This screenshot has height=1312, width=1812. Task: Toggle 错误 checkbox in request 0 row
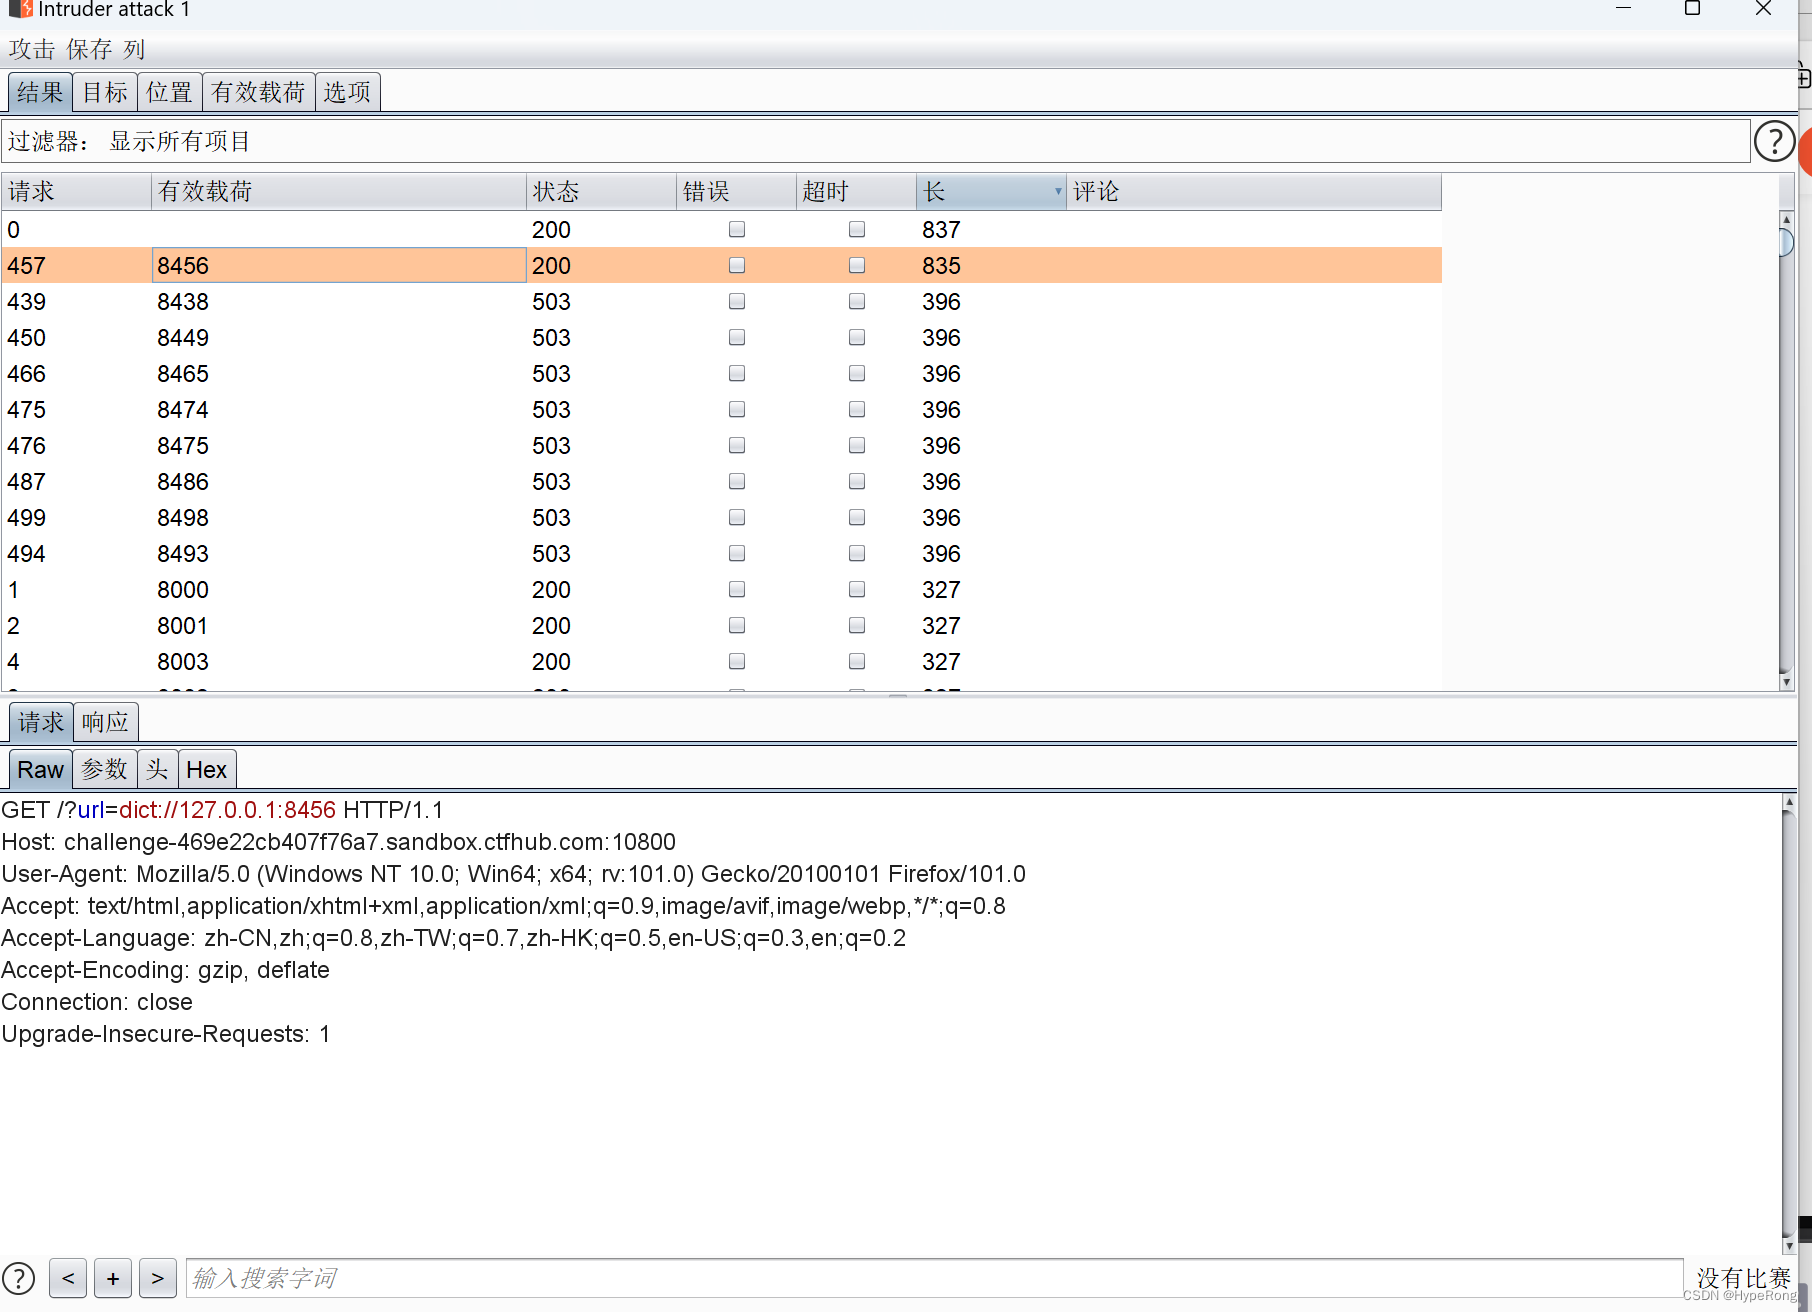point(737,229)
